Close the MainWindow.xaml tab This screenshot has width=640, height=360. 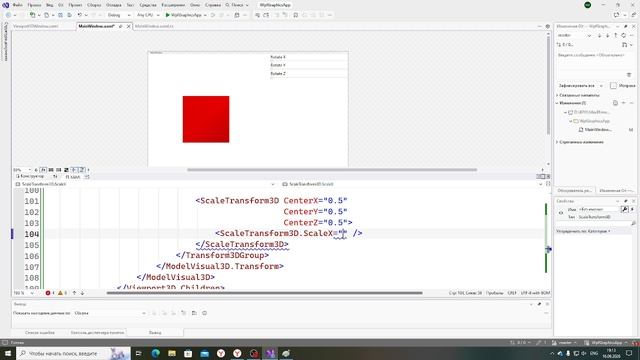(129, 26)
